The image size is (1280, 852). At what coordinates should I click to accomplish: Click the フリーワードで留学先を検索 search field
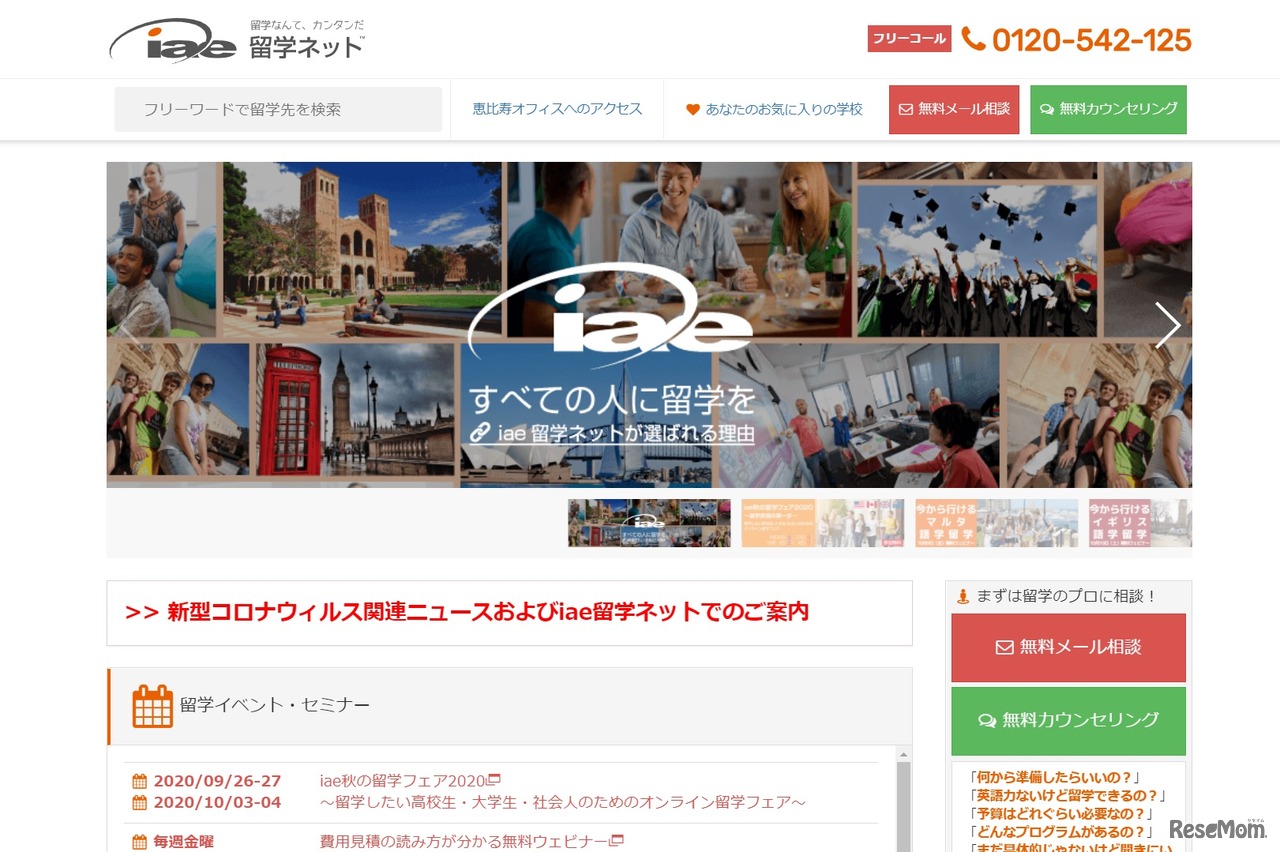coord(278,109)
